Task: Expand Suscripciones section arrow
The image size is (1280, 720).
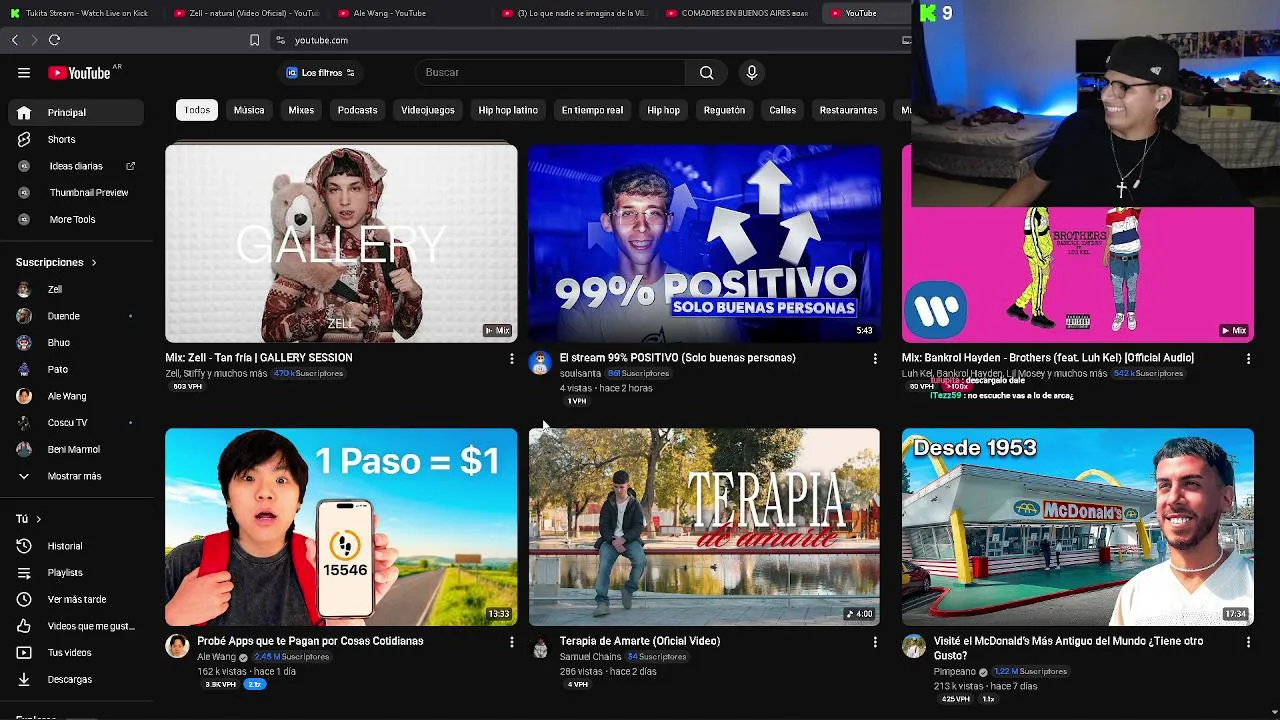Action: click(x=94, y=262)
